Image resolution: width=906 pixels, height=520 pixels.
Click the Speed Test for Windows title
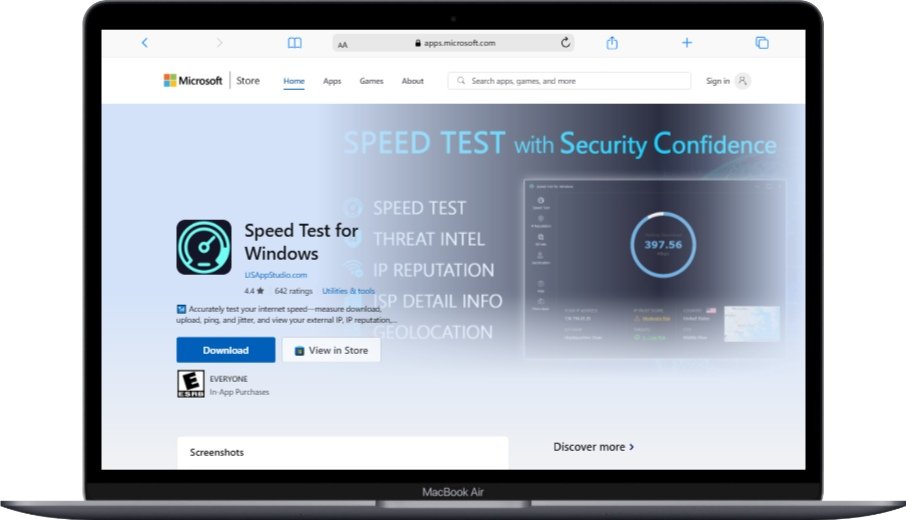point(301,242)
